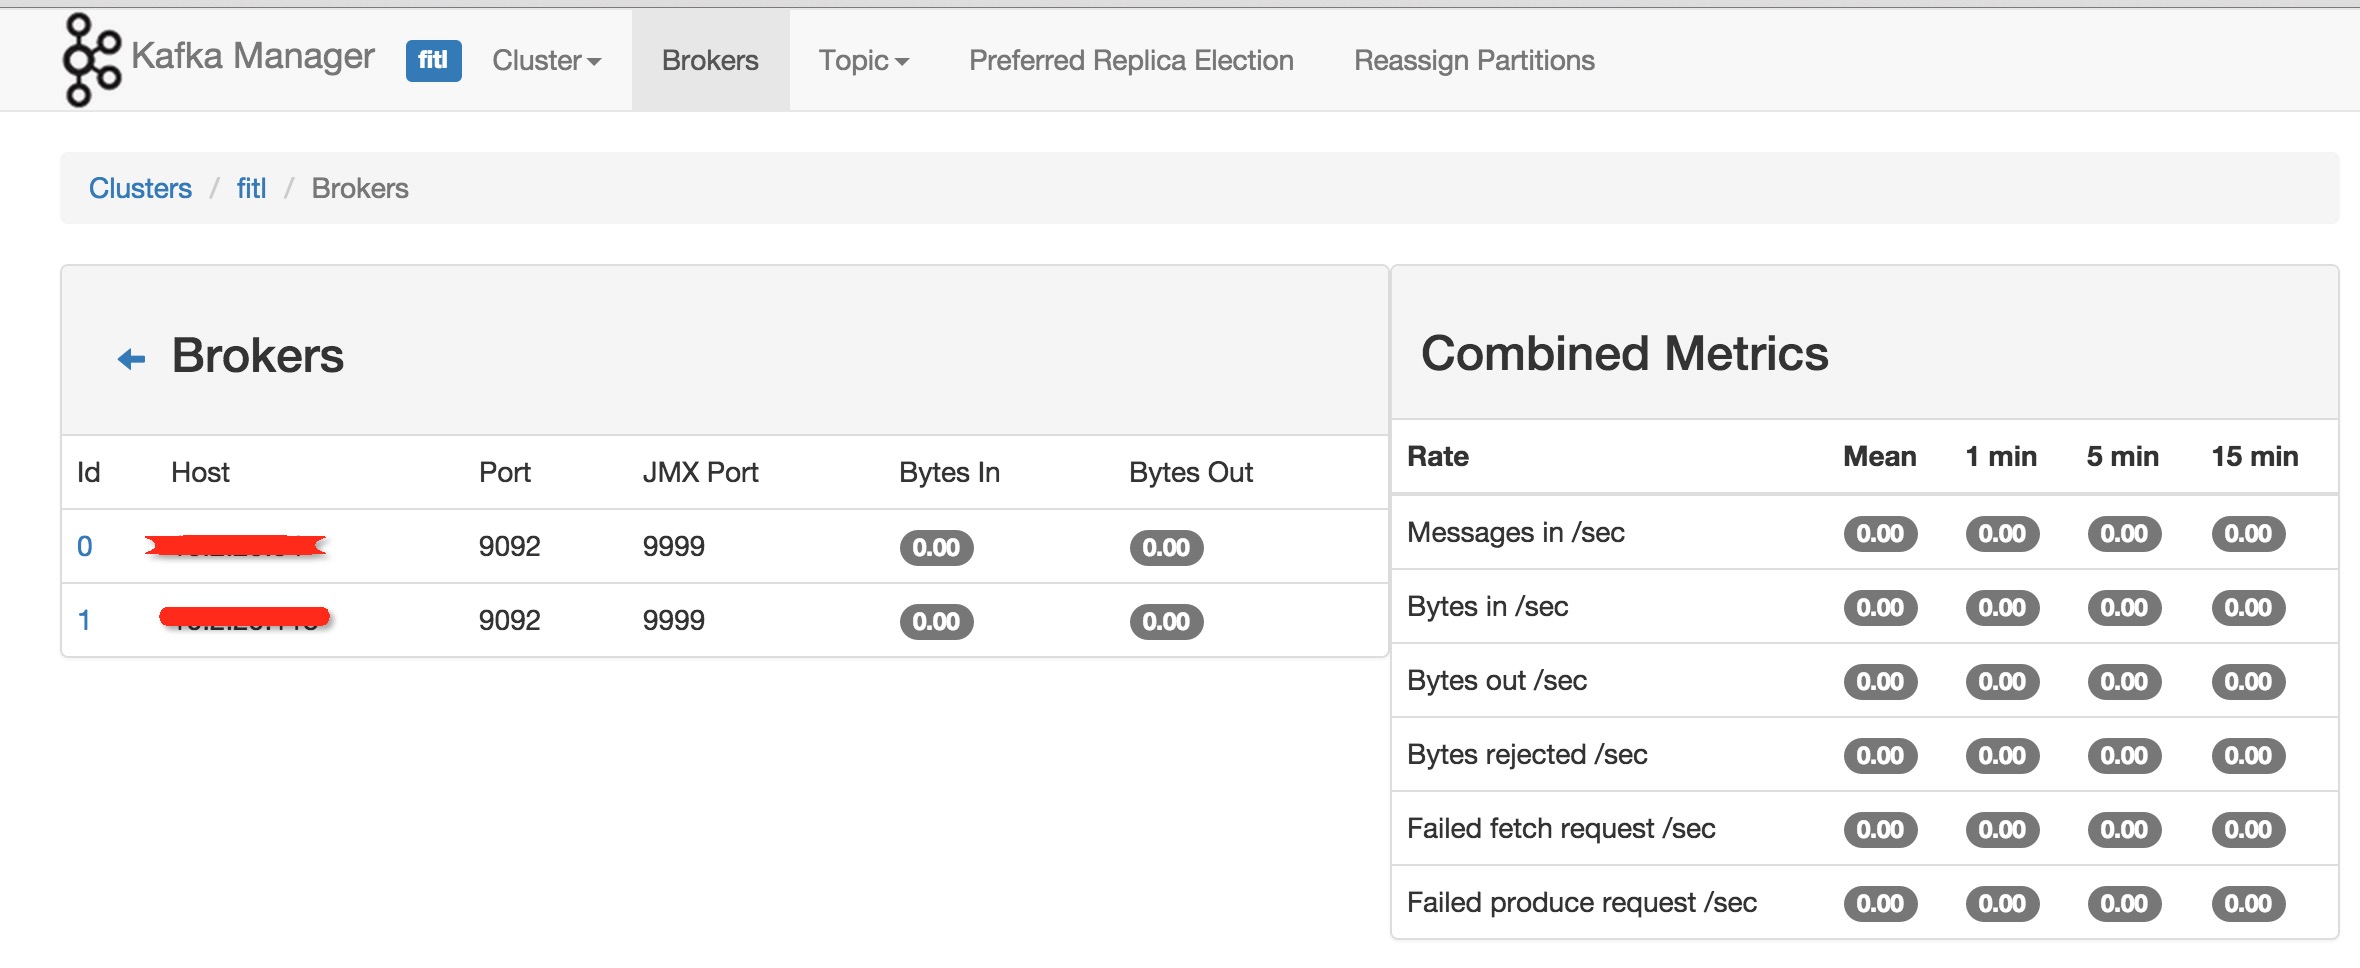Go to Clusters breadcrumb link

(x=140, y=188)
